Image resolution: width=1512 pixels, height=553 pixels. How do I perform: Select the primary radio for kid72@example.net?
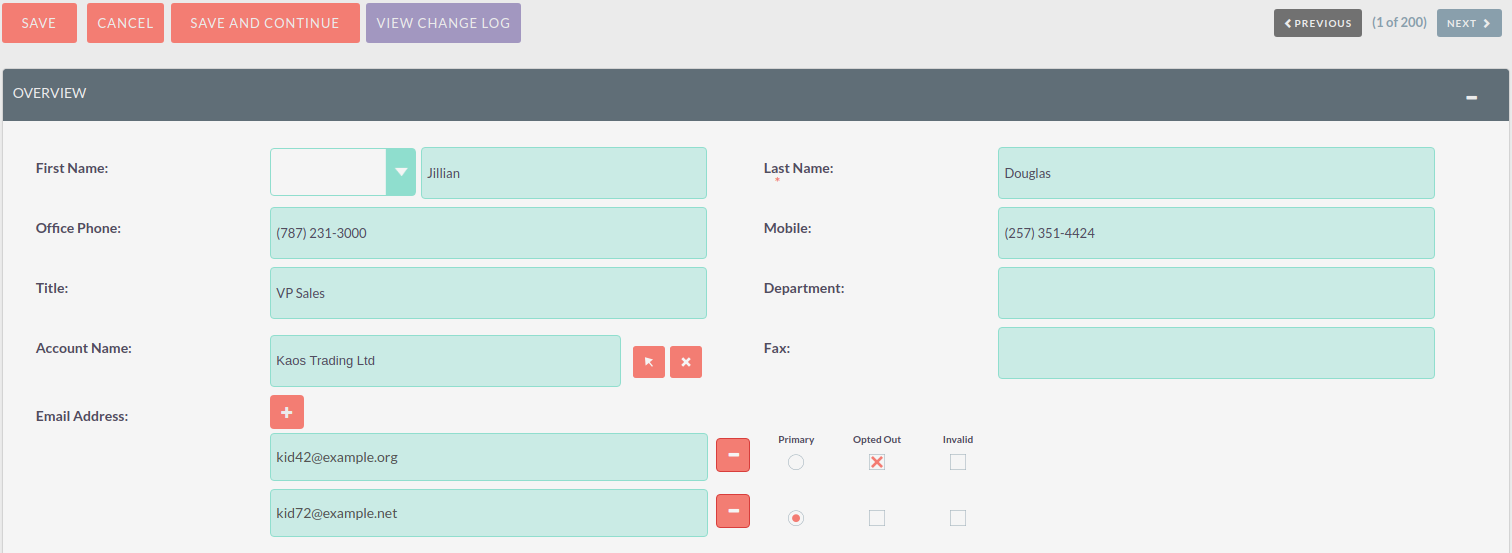796,518
